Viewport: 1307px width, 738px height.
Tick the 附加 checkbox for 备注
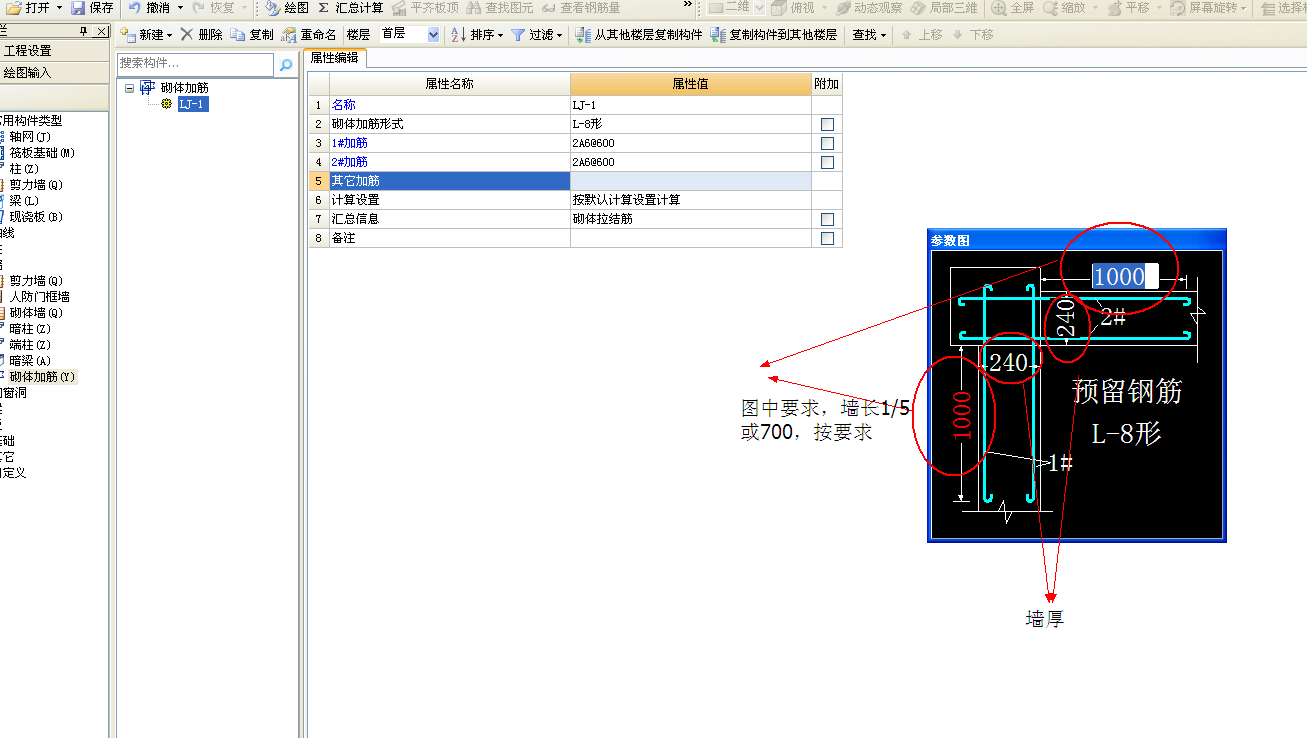pos(827,238)
